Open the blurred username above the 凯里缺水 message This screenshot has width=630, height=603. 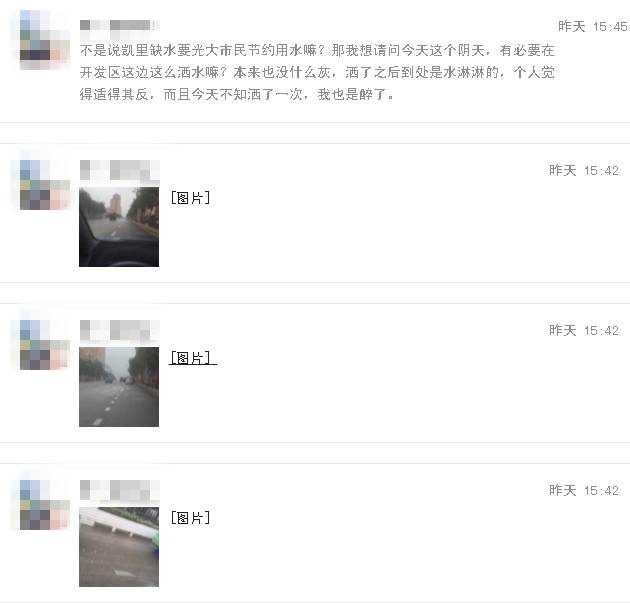coord(119,25)
